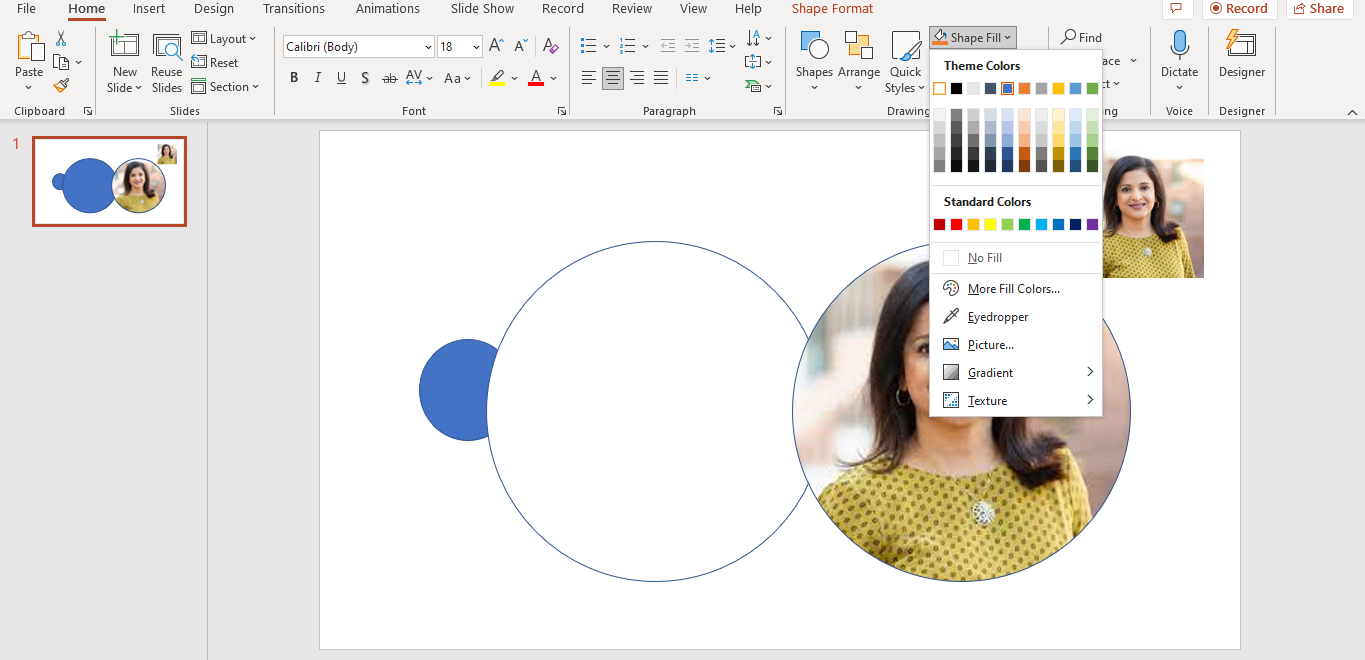Toggle bold text formatting

tap(293, 77)
